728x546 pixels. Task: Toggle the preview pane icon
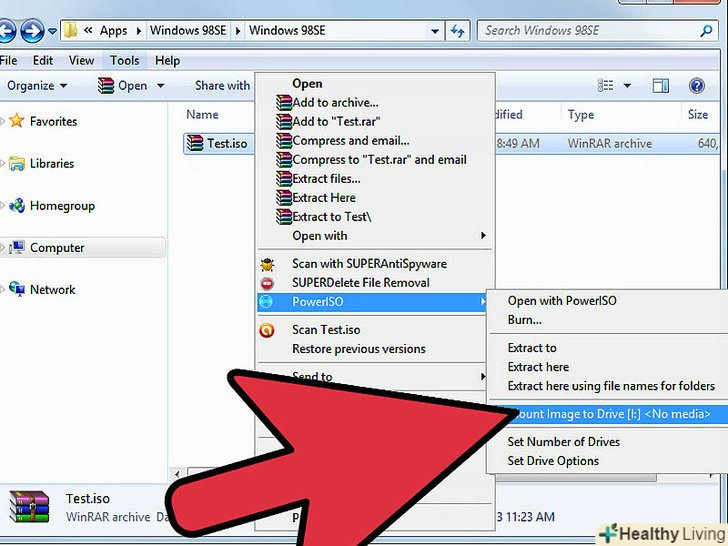pos(660,86)
